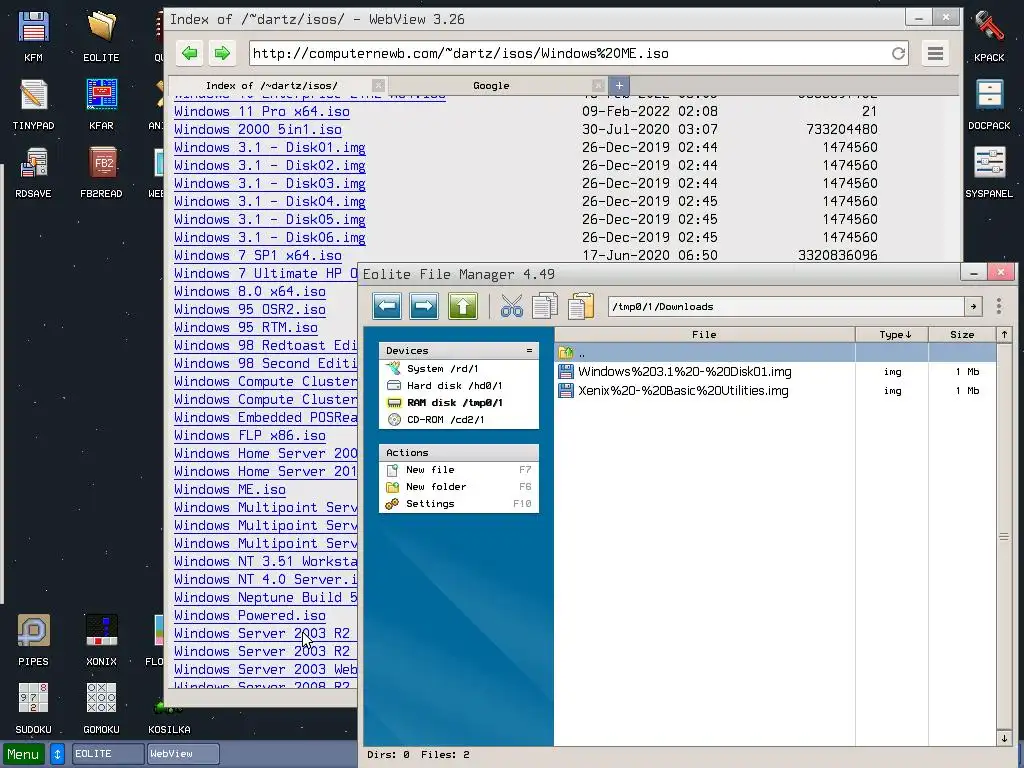The height and width of the screenshot is (768, 1024).
Task: Click the go arrow beside Eolite path
Action: coord(973,306)
